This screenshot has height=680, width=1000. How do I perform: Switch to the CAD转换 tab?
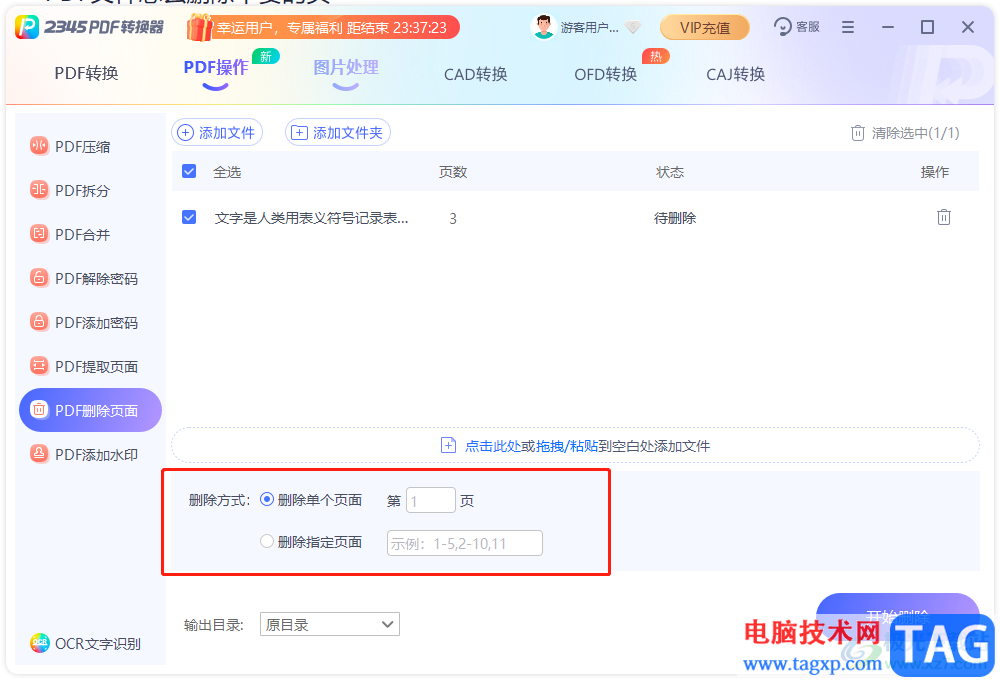476,75
